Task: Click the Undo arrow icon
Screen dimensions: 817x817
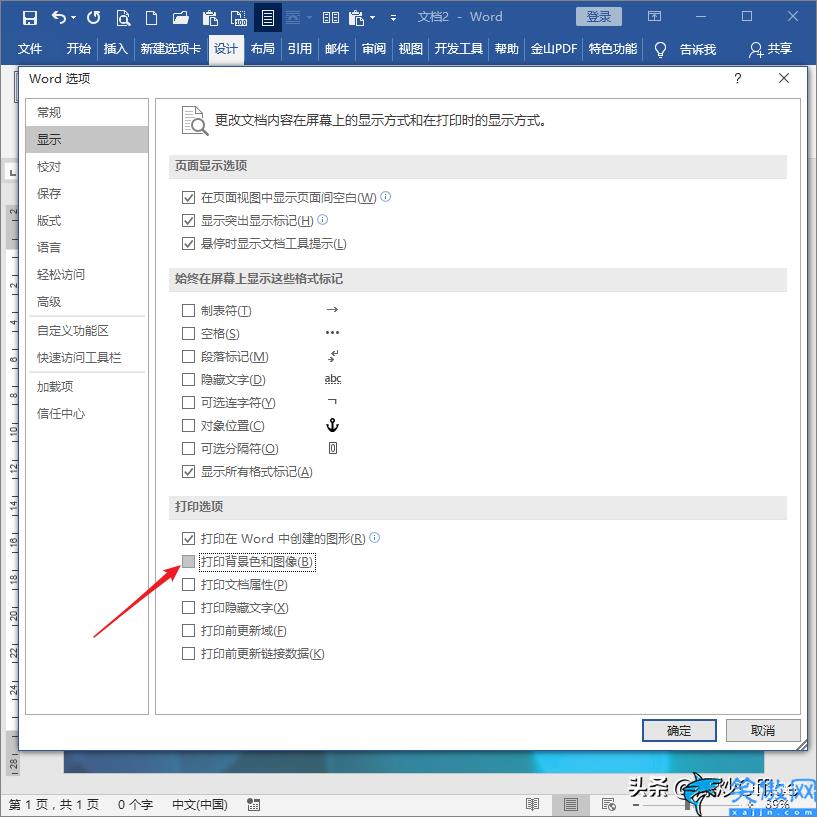Action: pyautogui.click(x=59, y=18)
